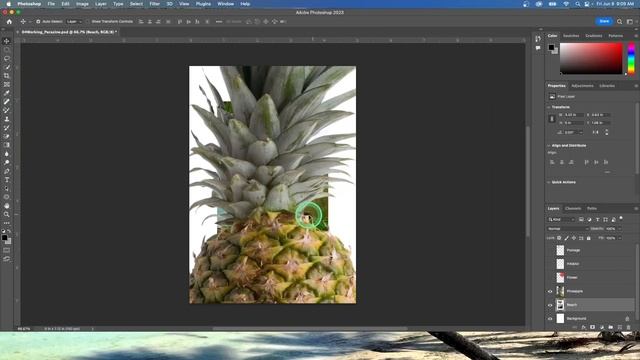Open the History panel icon in dock

click(538, 39)
